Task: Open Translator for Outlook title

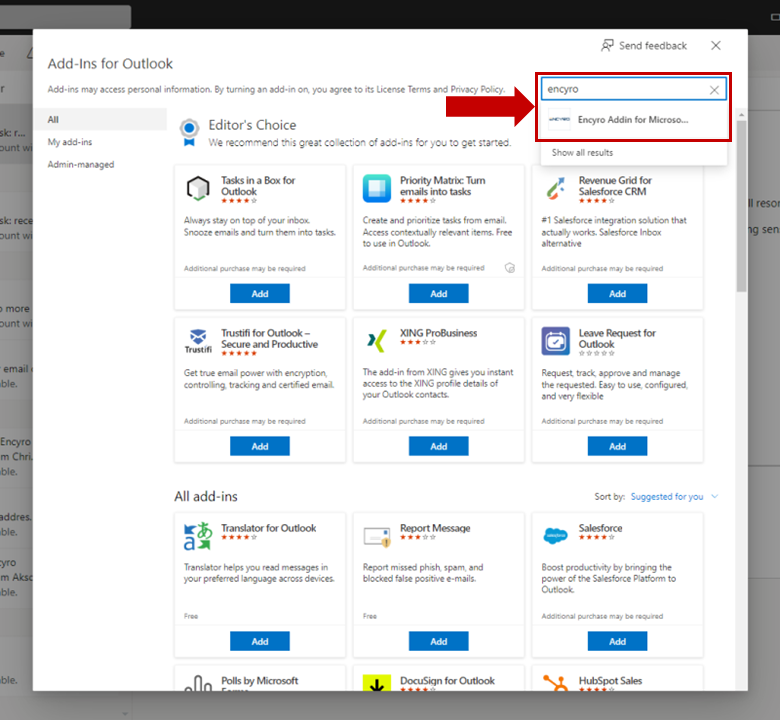Action: click(269, 528)
